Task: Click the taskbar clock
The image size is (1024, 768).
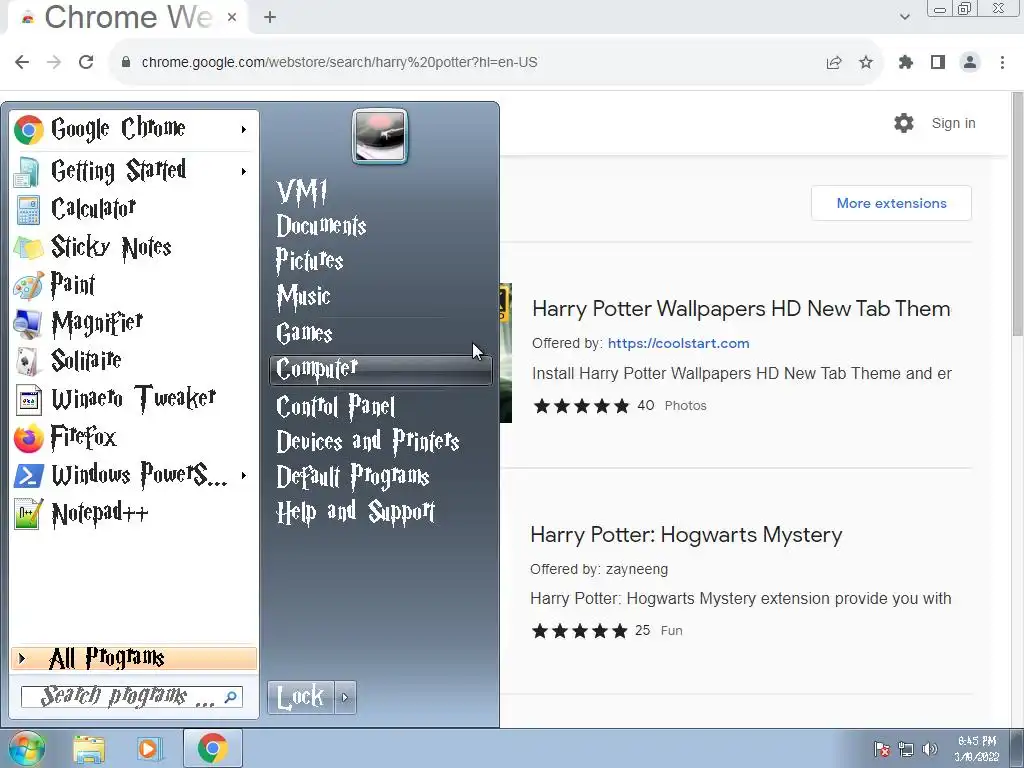Action: coord(978,749)
